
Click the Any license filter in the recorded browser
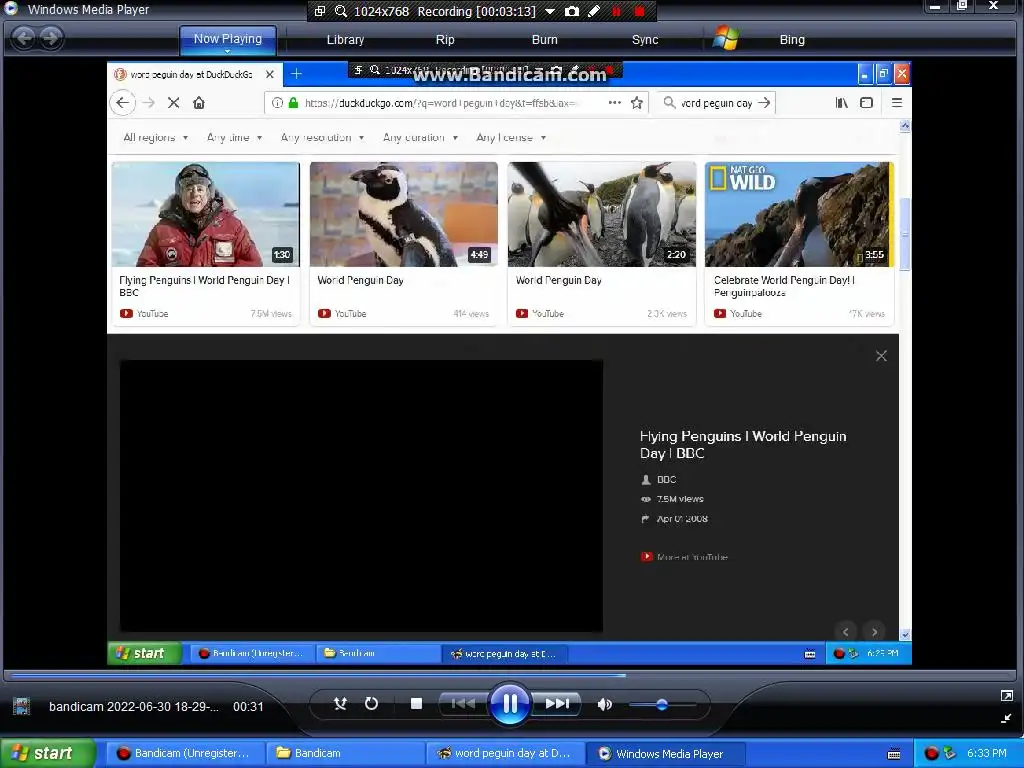pos(511,138)
